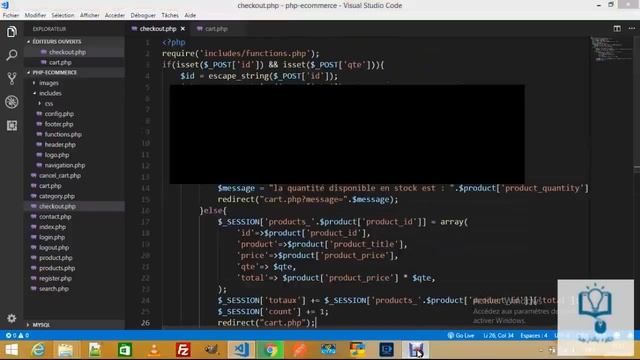Open functions.php in the explorer
Screen dimensions: 640x360
(75, 134)
